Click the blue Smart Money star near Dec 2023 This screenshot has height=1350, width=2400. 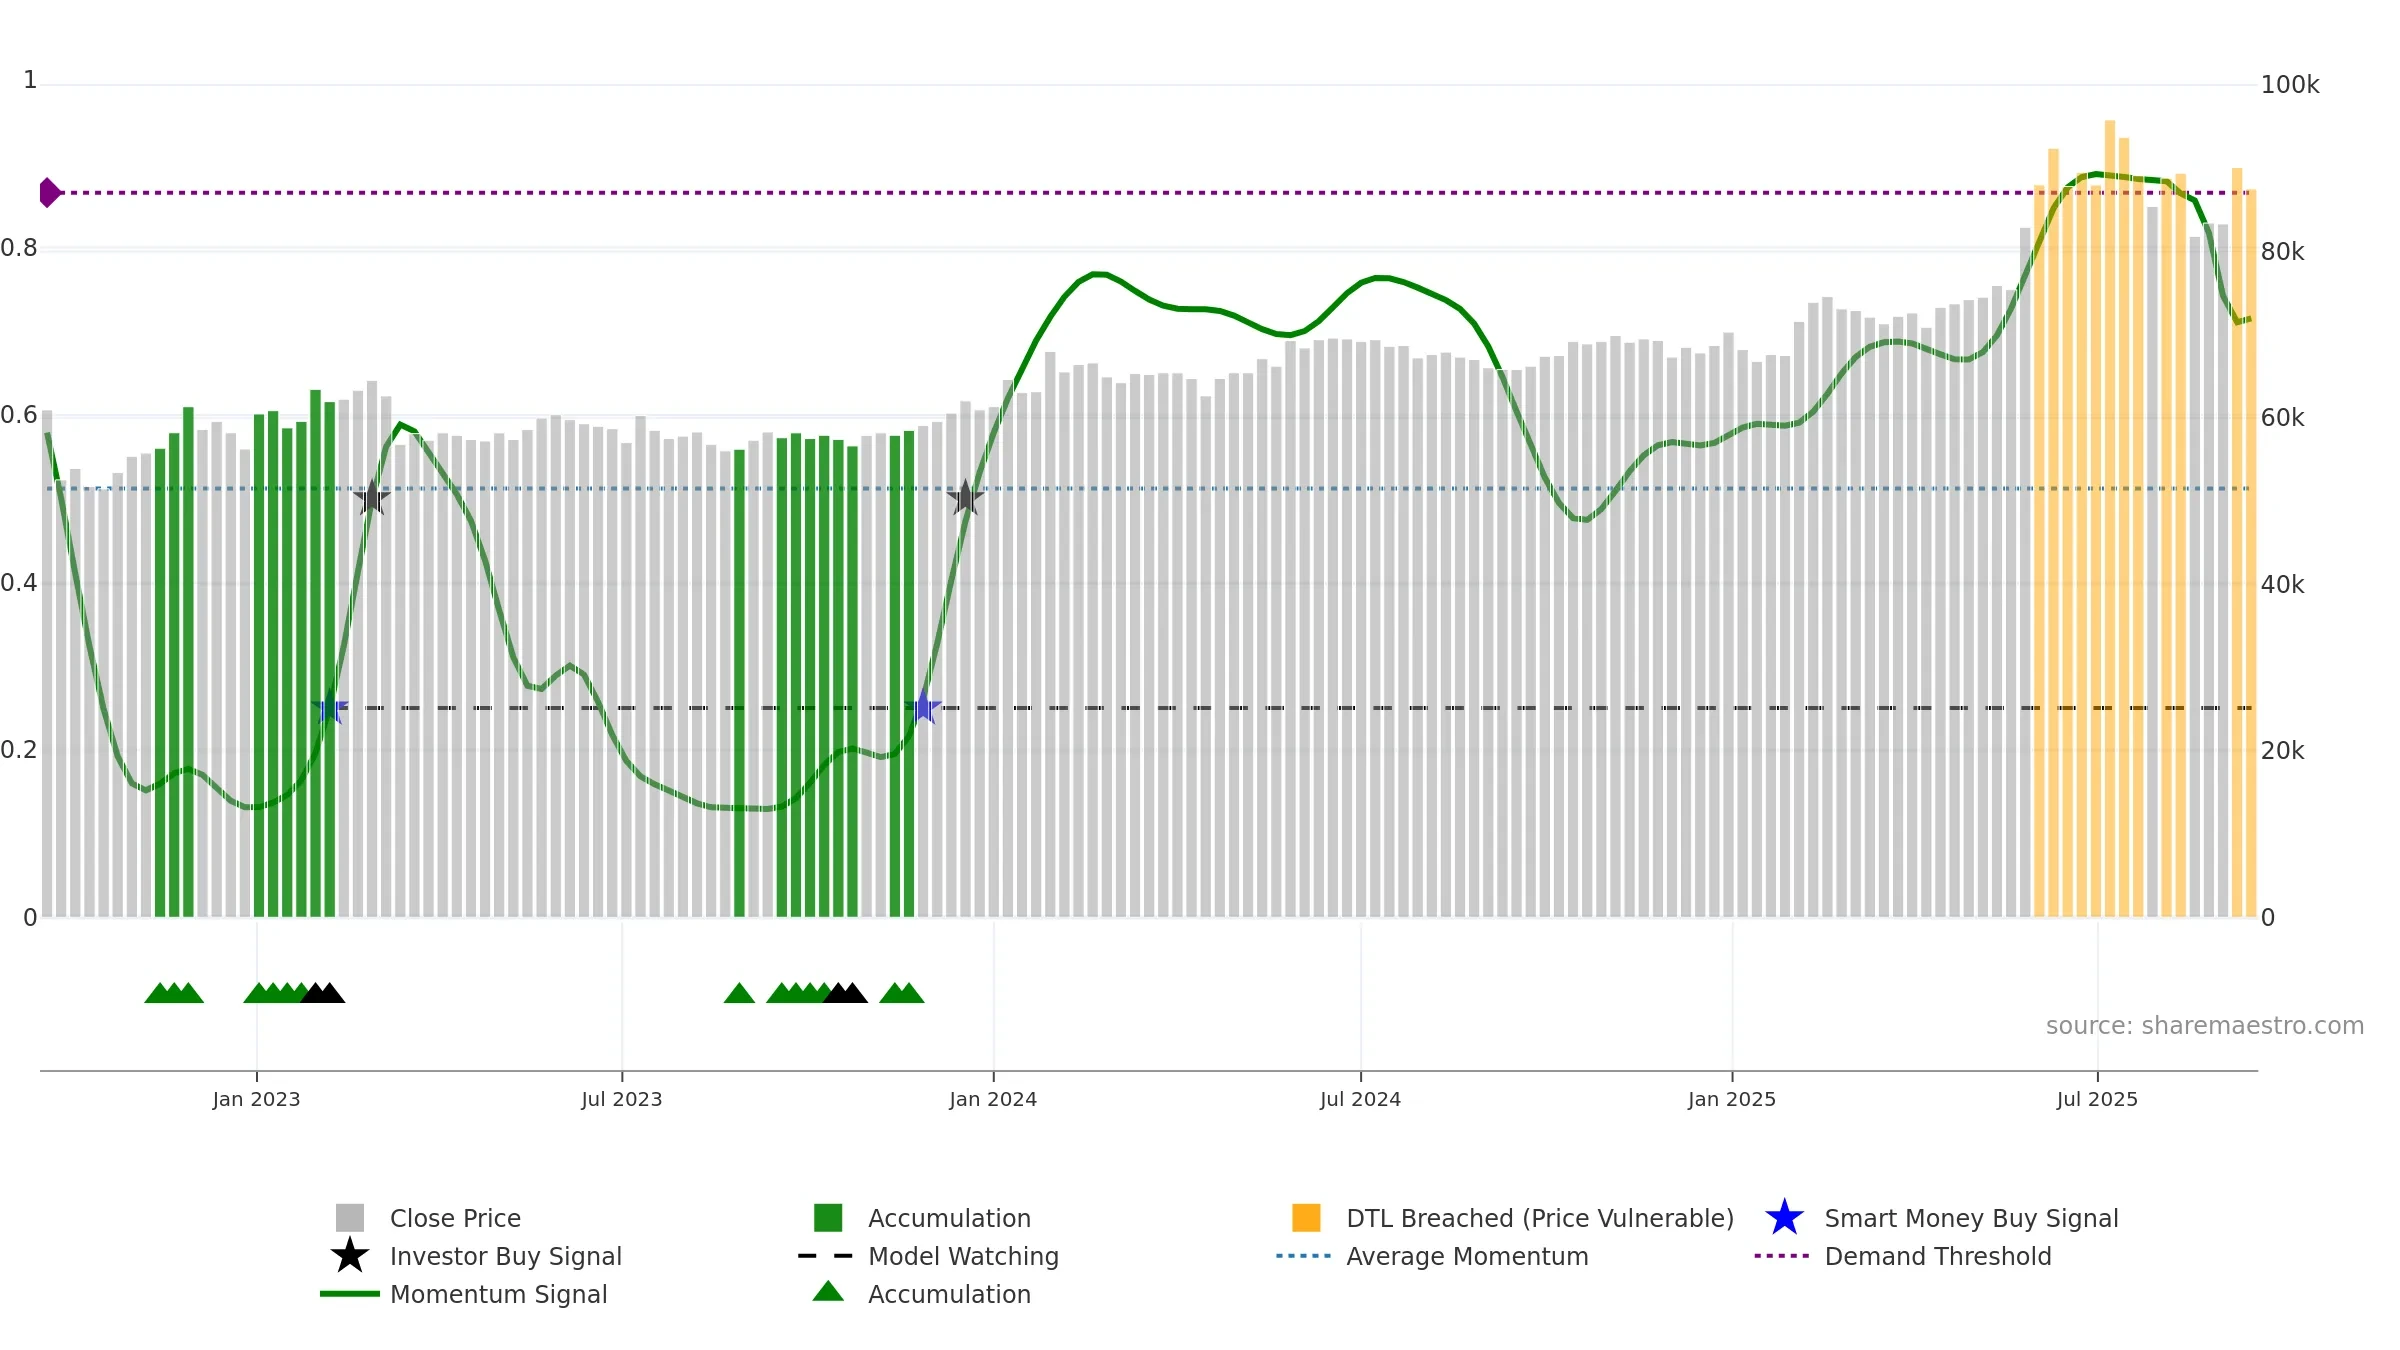923,708
